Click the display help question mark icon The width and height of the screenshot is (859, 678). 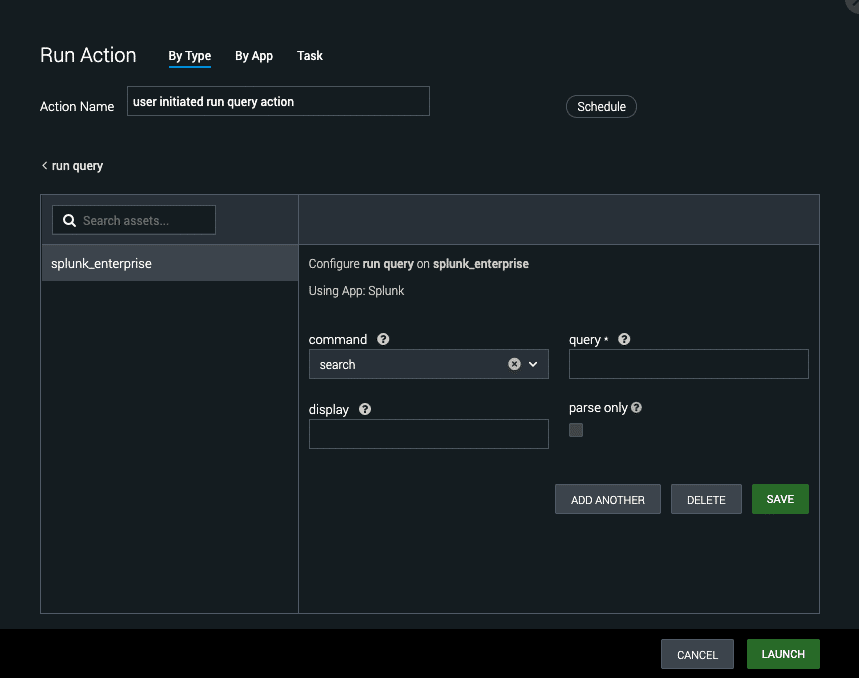(x=365, y=409)
